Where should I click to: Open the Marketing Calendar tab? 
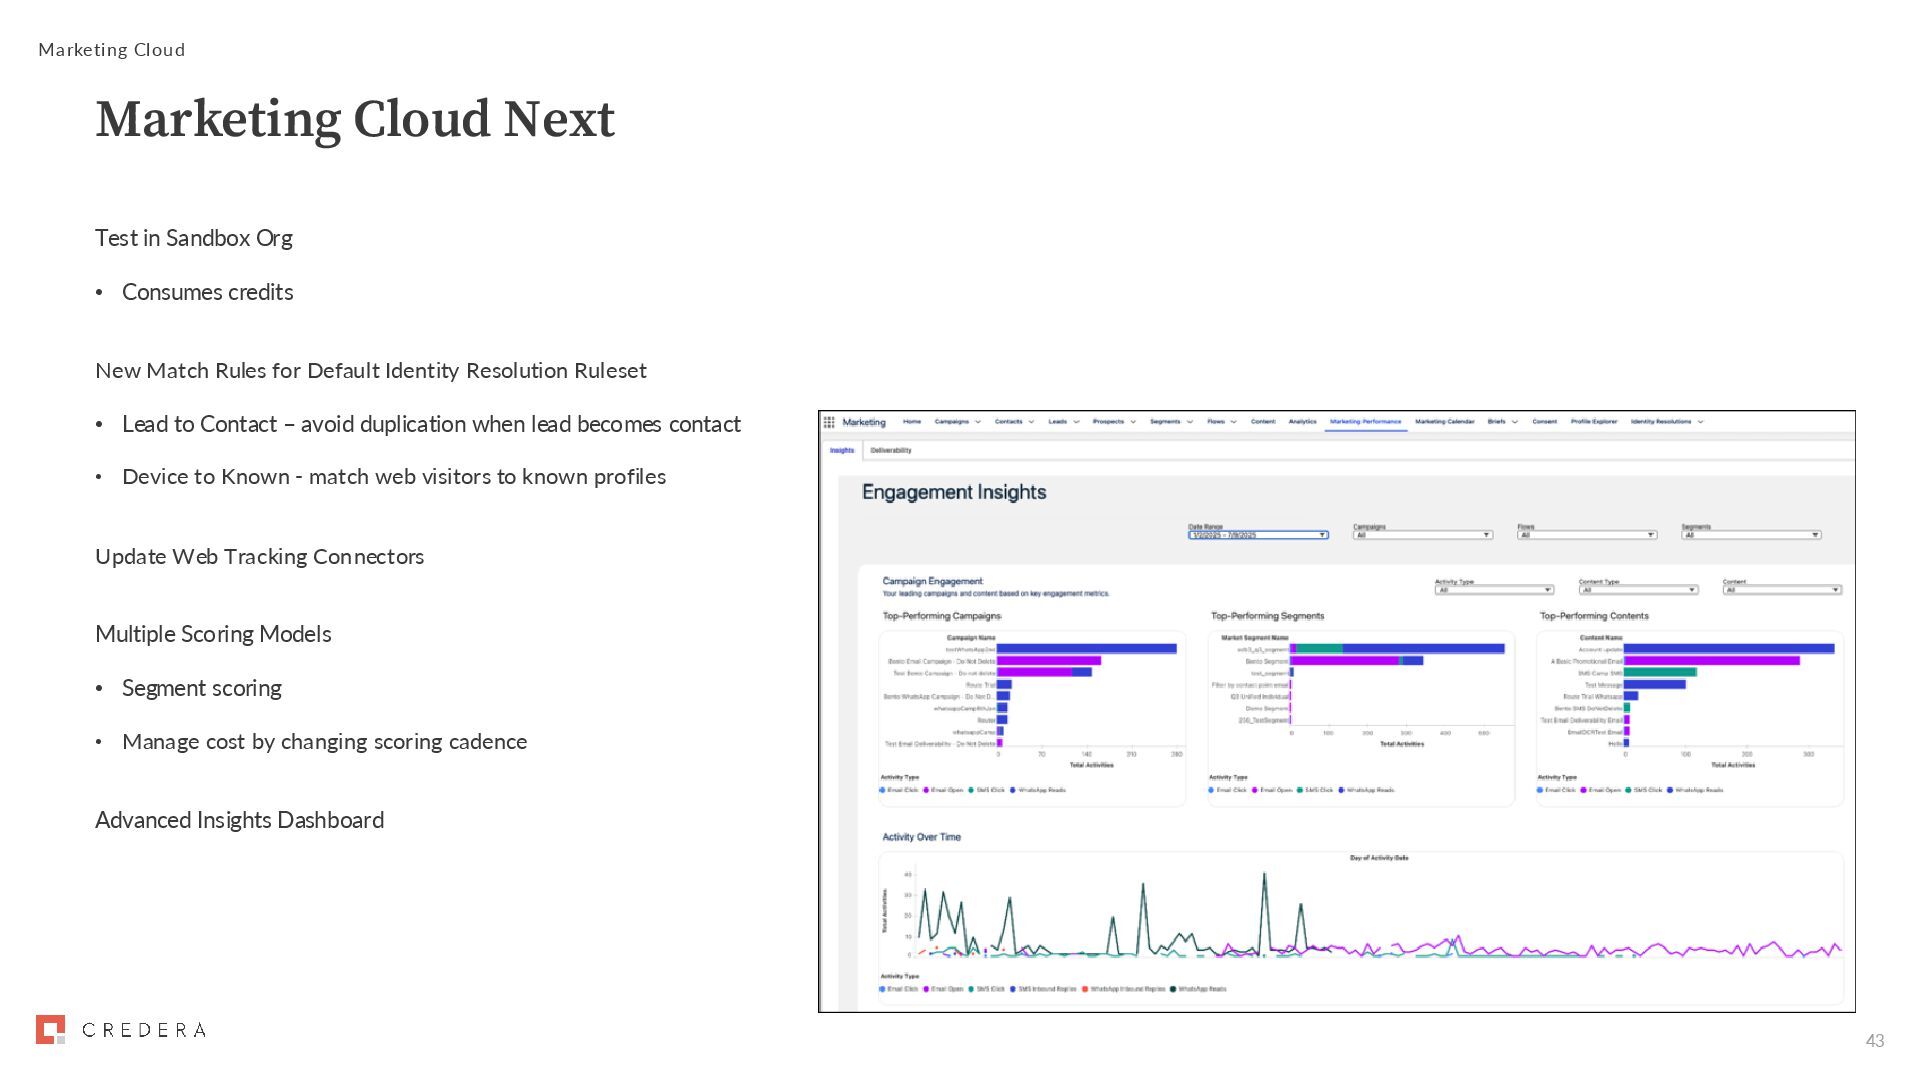(1444, 422)
